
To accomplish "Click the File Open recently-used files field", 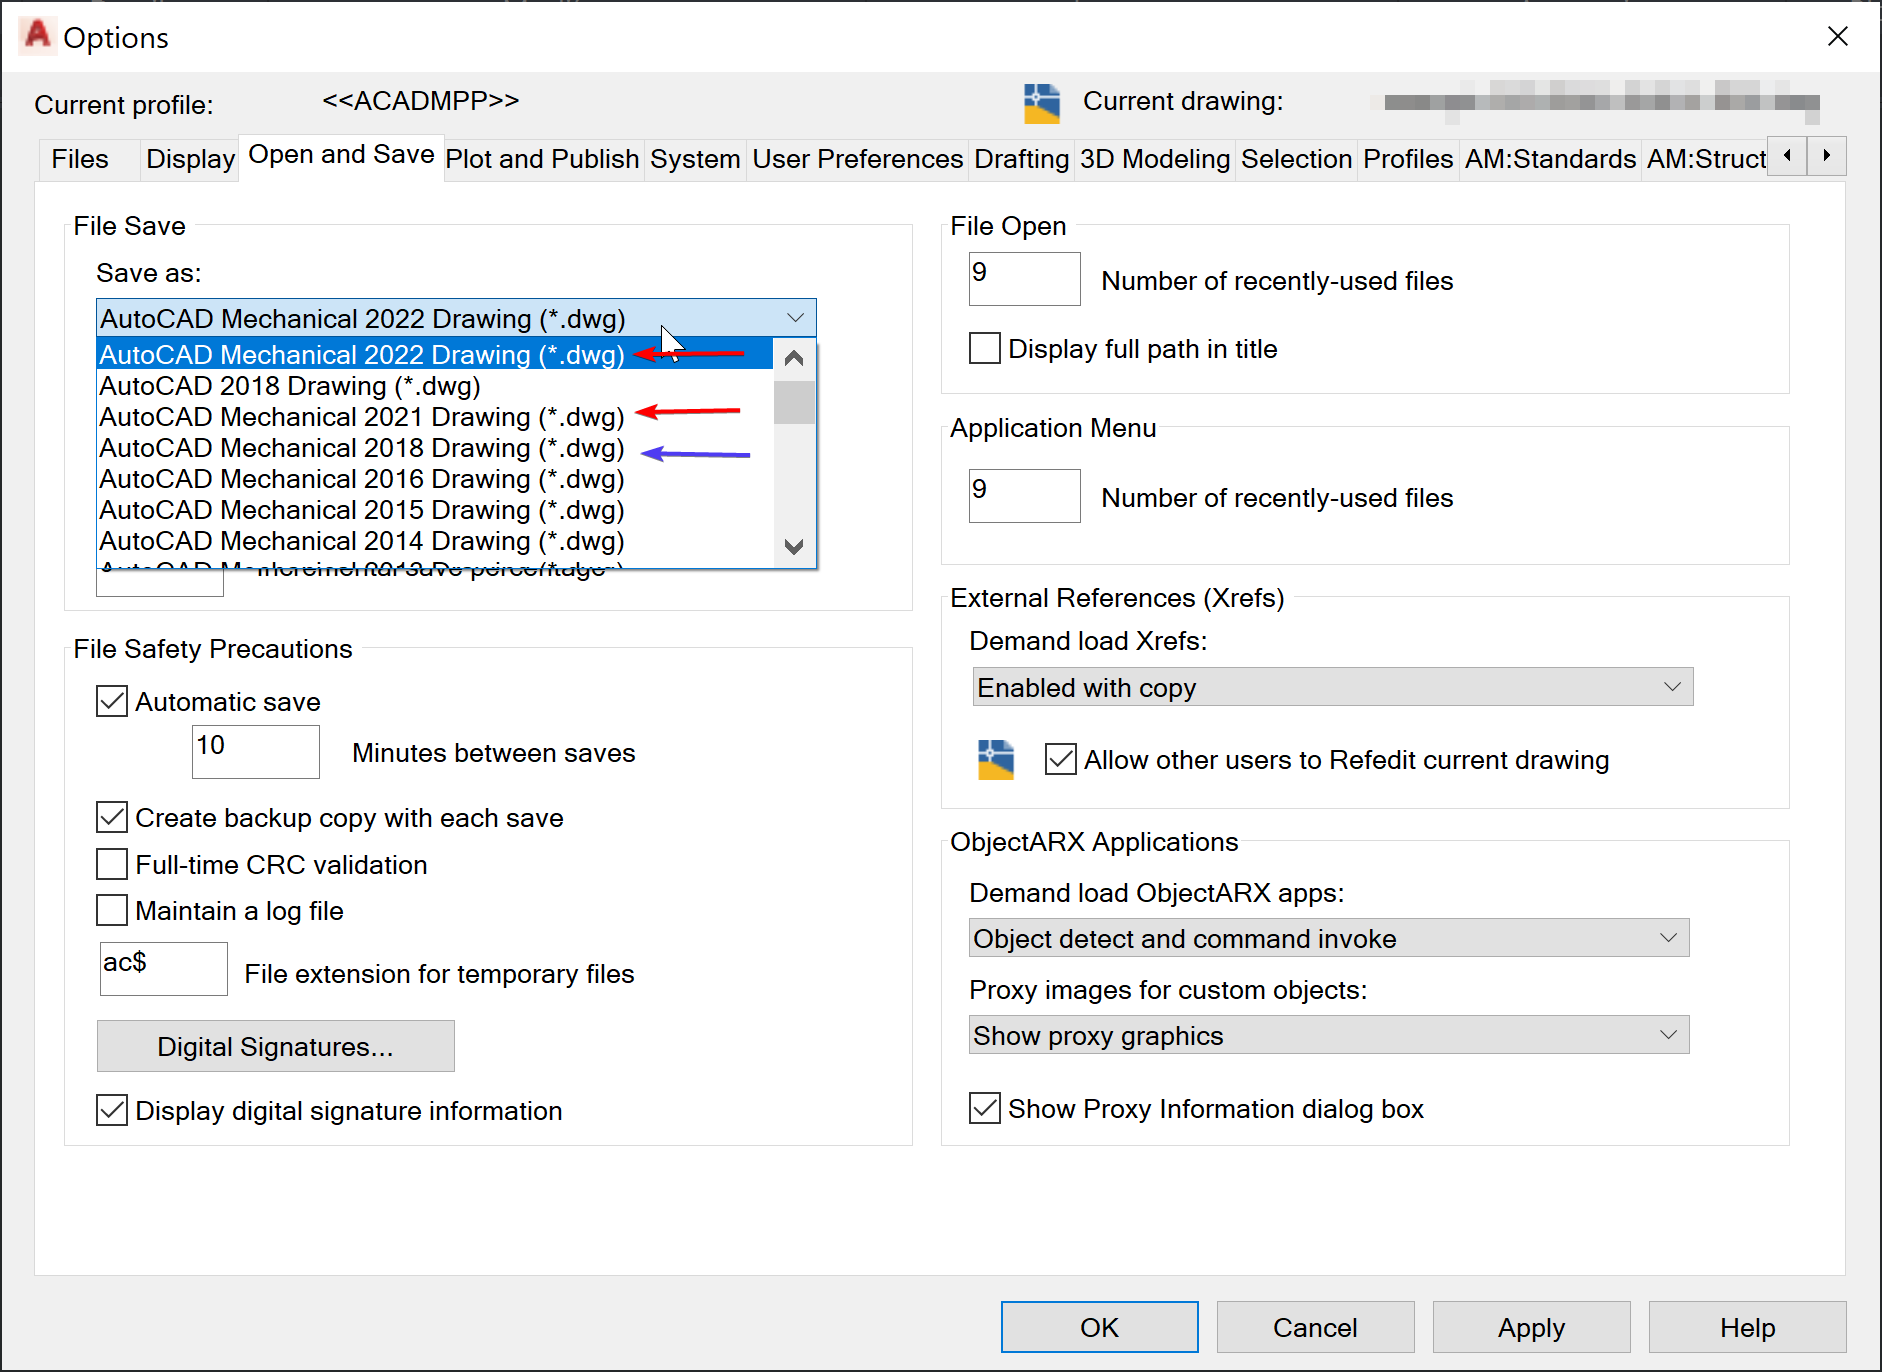I will (1024, 278).
